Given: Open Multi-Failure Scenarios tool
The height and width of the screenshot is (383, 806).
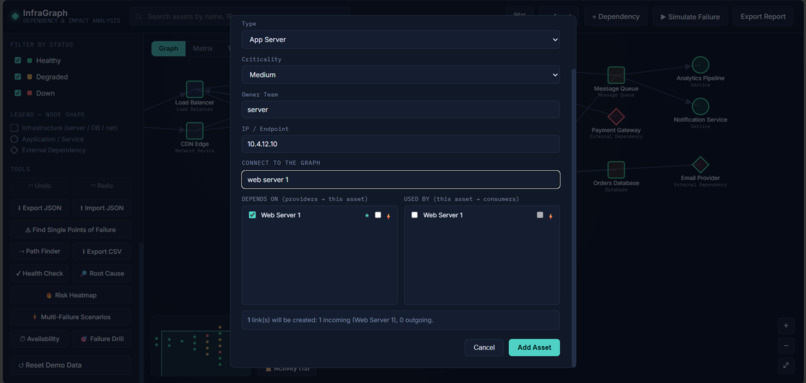Looking at the screenshot, I should pos(70,317).
